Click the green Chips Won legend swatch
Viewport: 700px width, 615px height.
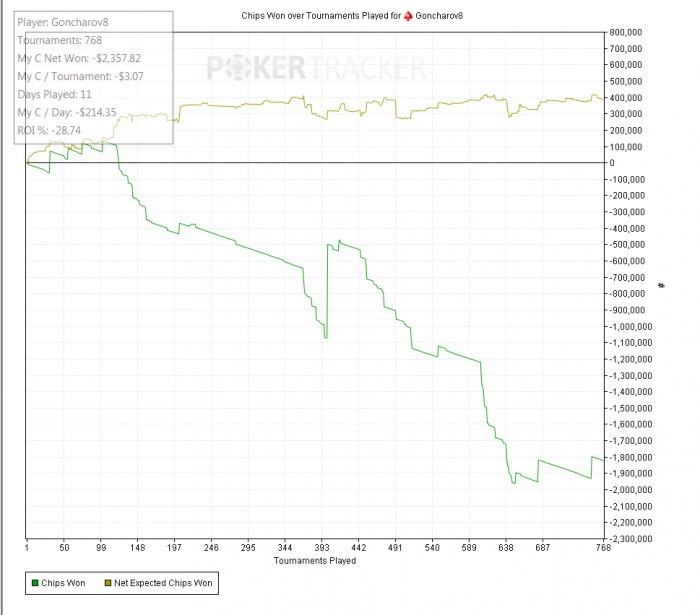(35, 583)
